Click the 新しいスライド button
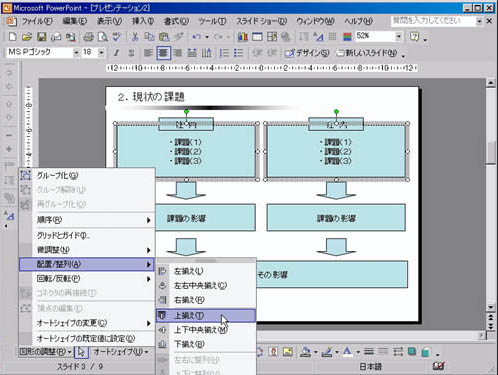 pyautogui.click(x=367, y=53)
